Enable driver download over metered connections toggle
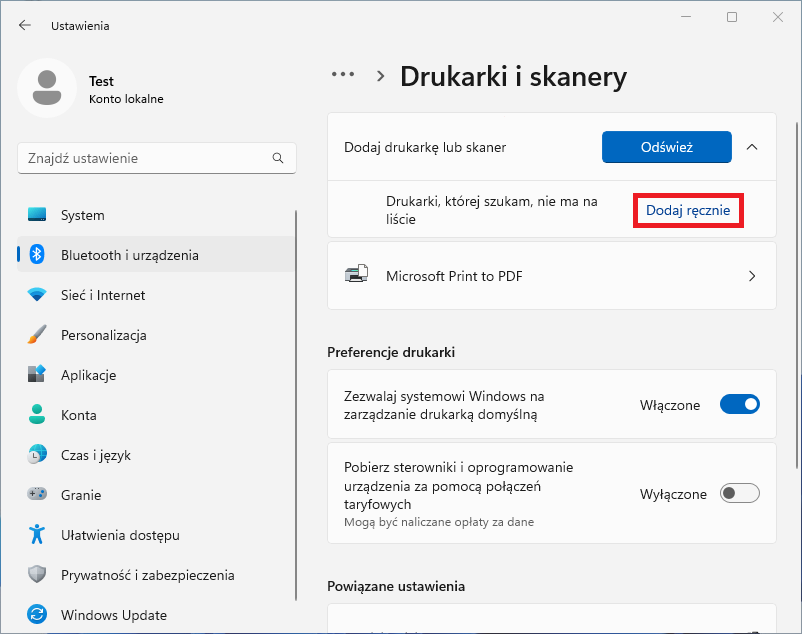802x634 pixels. point(740,493)
